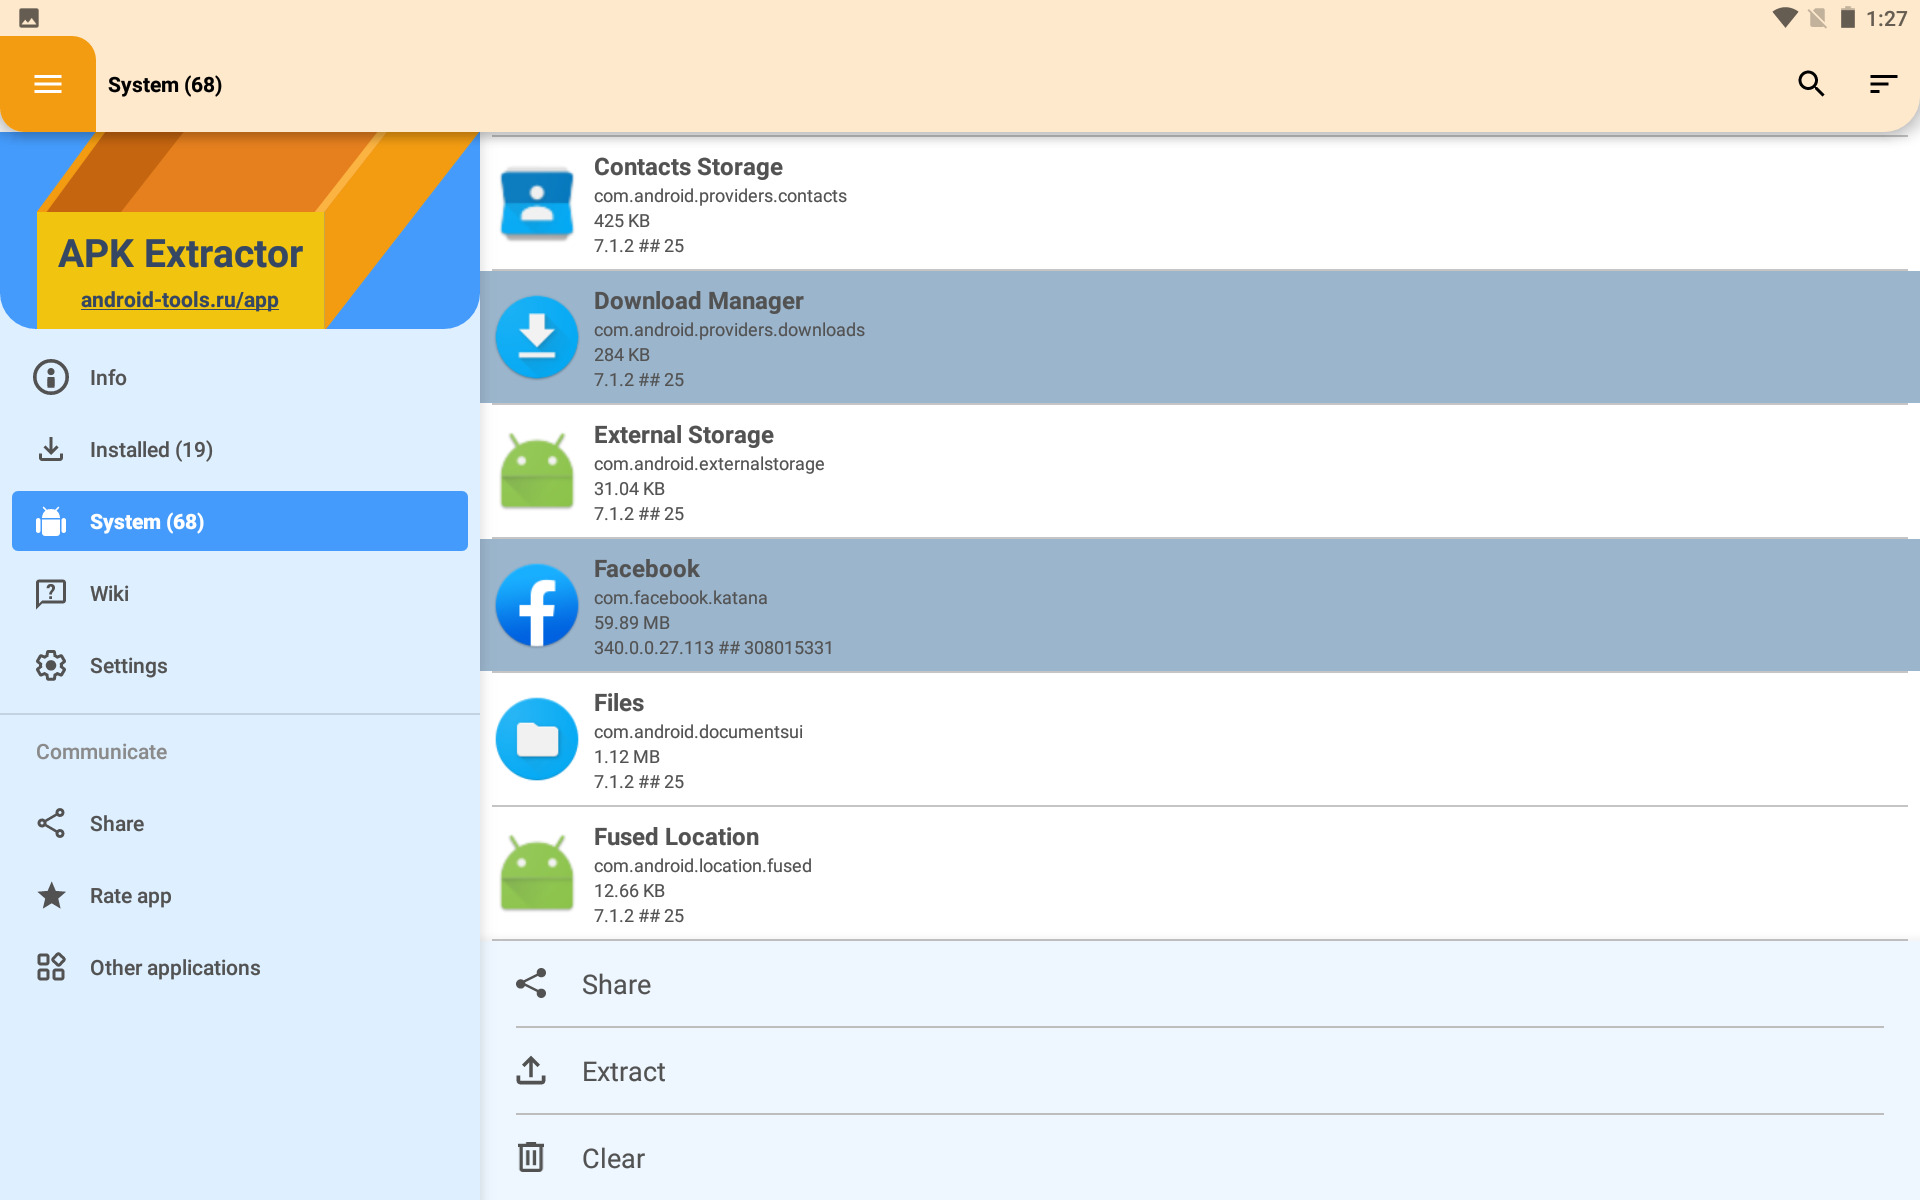Image resolution: width=1920 pixels, height=1200 pixels.
Task: Deselect the Download Manager row
Action: point(1200,338)
